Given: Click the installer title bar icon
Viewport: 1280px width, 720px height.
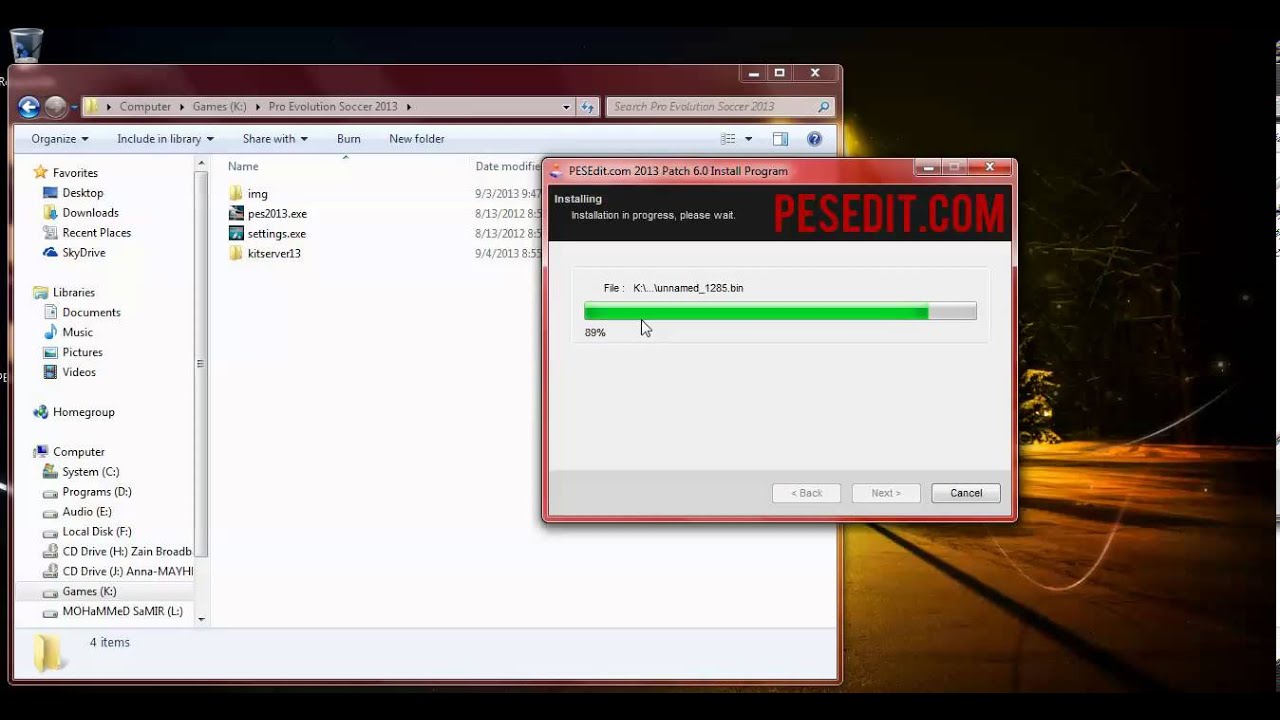Looking at the screenshot, I should [x=557, y=171].
